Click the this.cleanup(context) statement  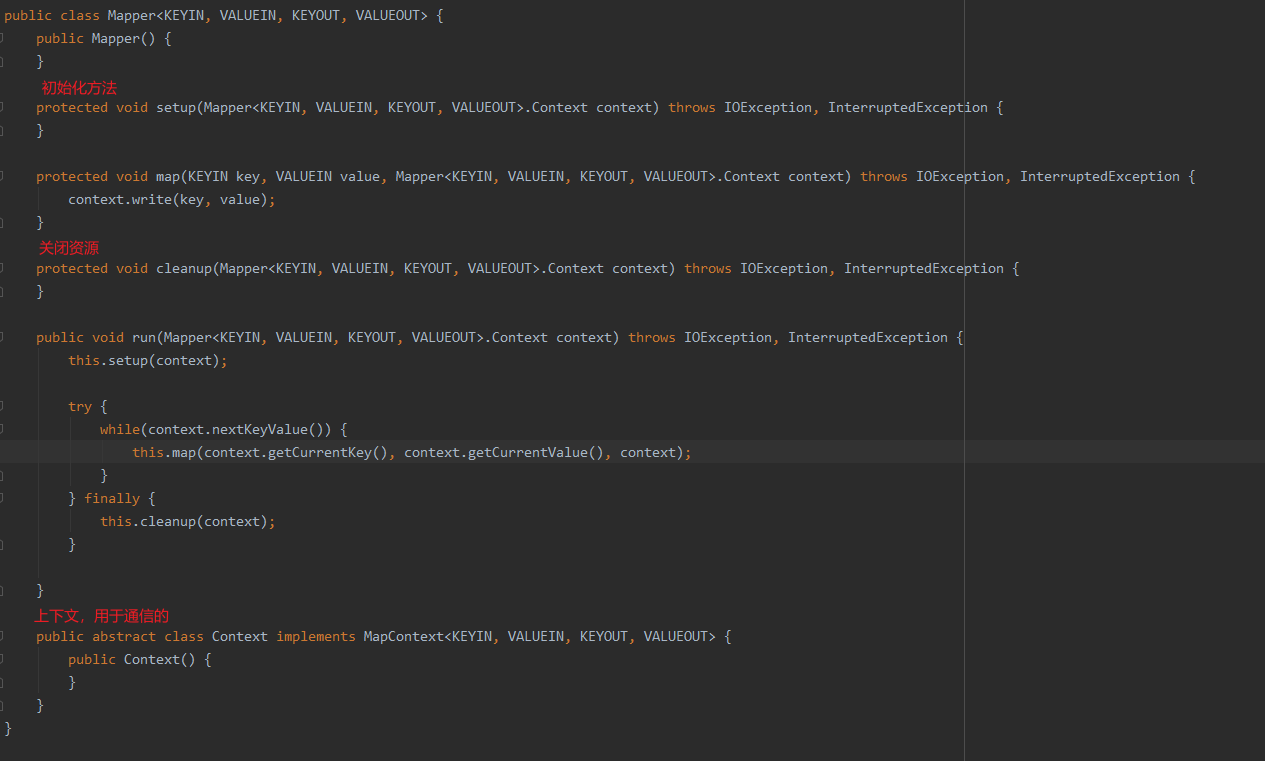click(x=188, y=521)
